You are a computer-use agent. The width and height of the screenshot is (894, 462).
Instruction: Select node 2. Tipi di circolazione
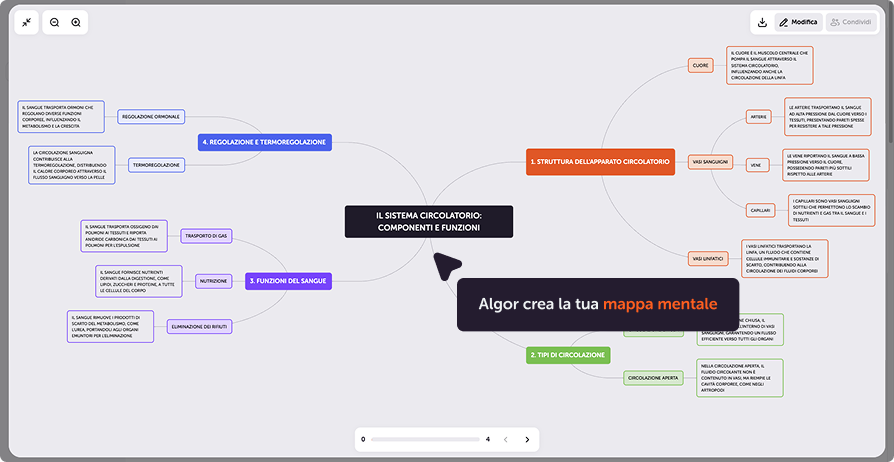pos(567,355)
